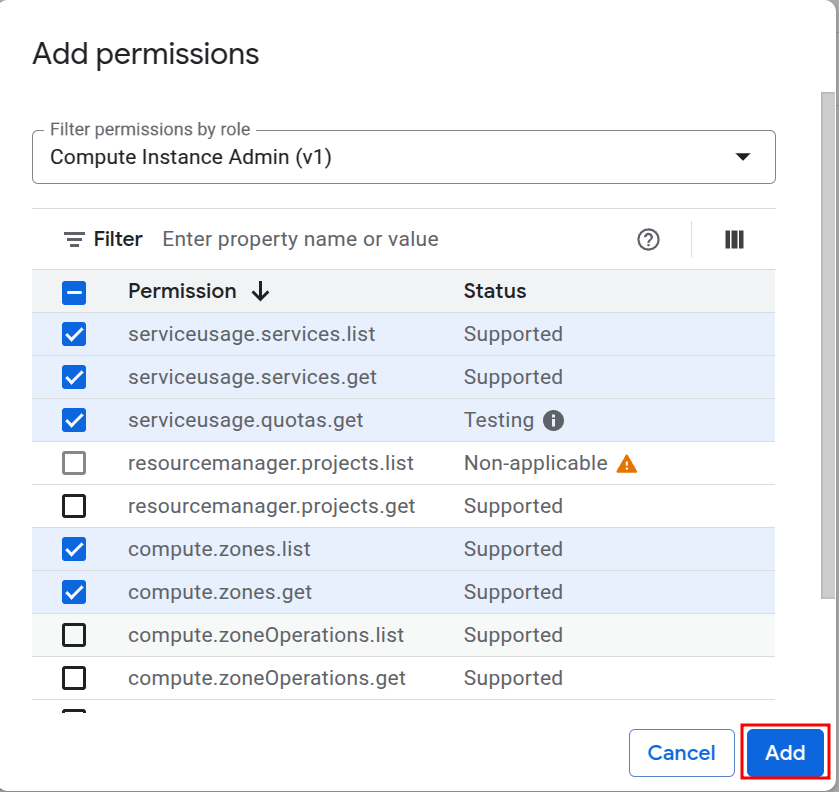Click the filter property input field
839x792 pixels.
tap(300, 239)
